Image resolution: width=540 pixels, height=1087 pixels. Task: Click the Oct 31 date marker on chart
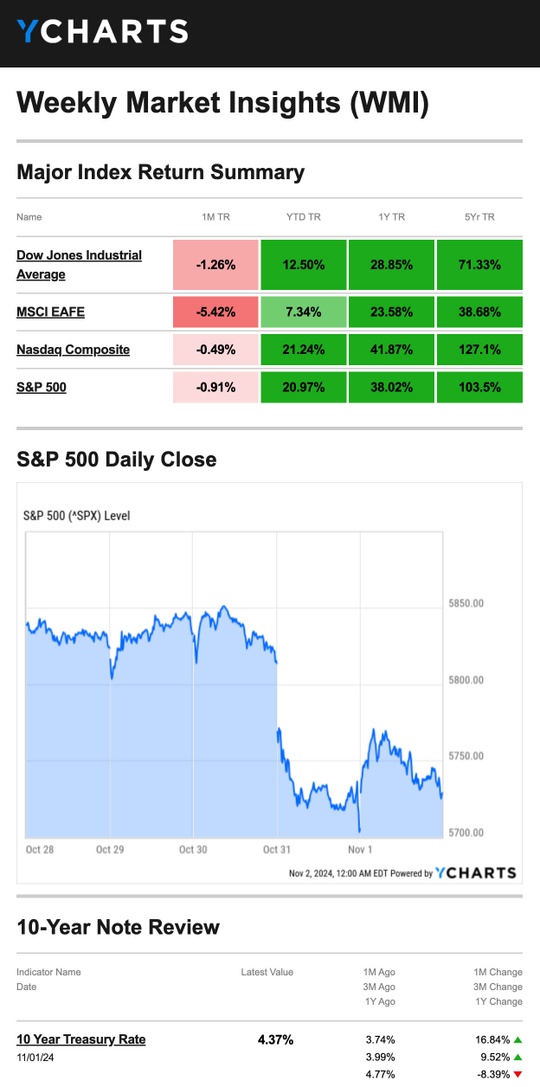pyautogui.click(x=277, y=849)
